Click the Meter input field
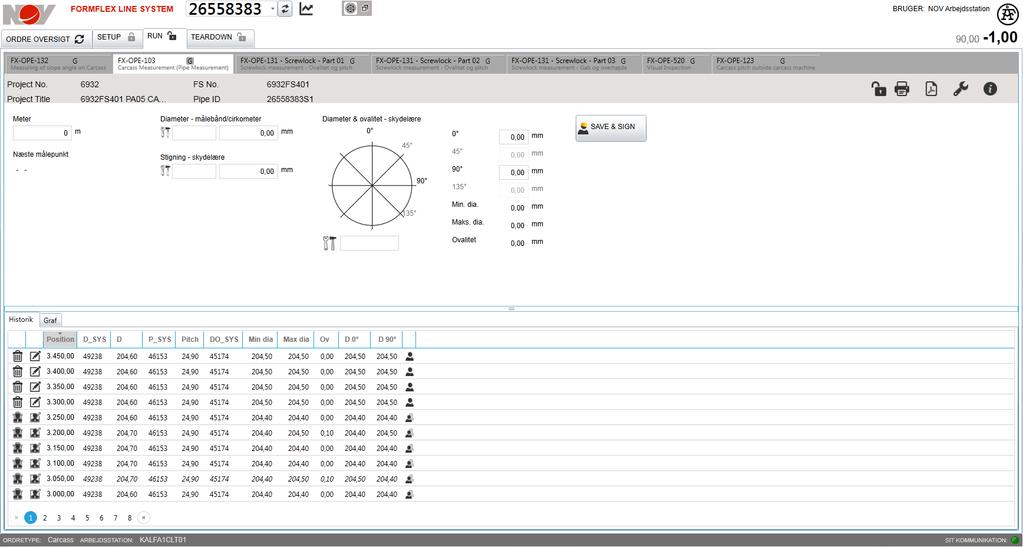The width and height of the screenshot is (1023, 547). coord(42,133)
